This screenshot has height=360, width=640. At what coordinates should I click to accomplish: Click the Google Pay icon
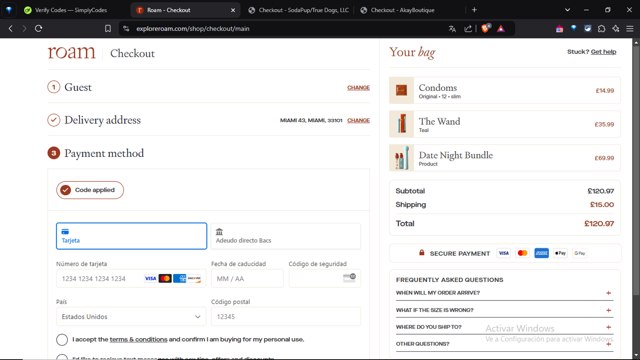580,253
